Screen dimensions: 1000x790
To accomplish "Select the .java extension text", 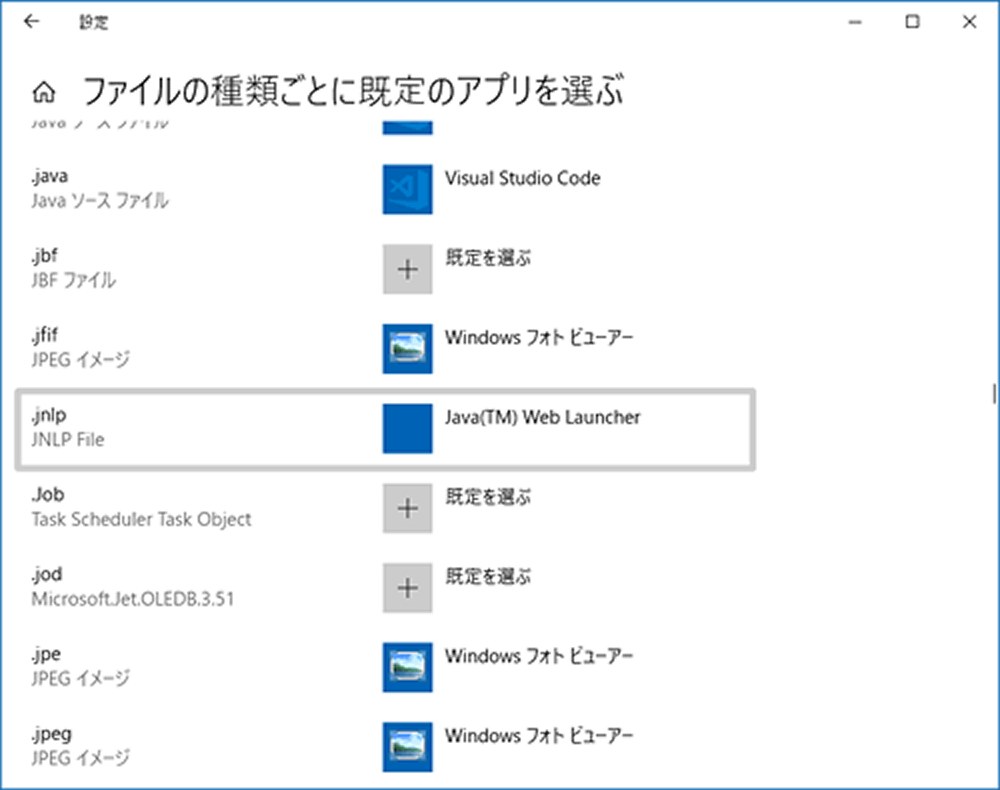I will [50, 176].
